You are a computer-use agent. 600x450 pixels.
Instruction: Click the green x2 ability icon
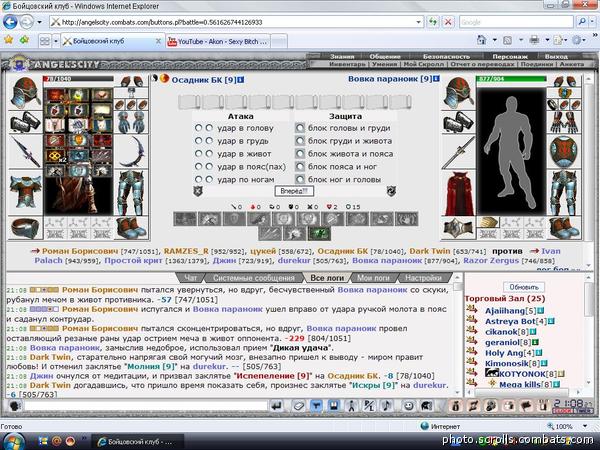point(319,233)
